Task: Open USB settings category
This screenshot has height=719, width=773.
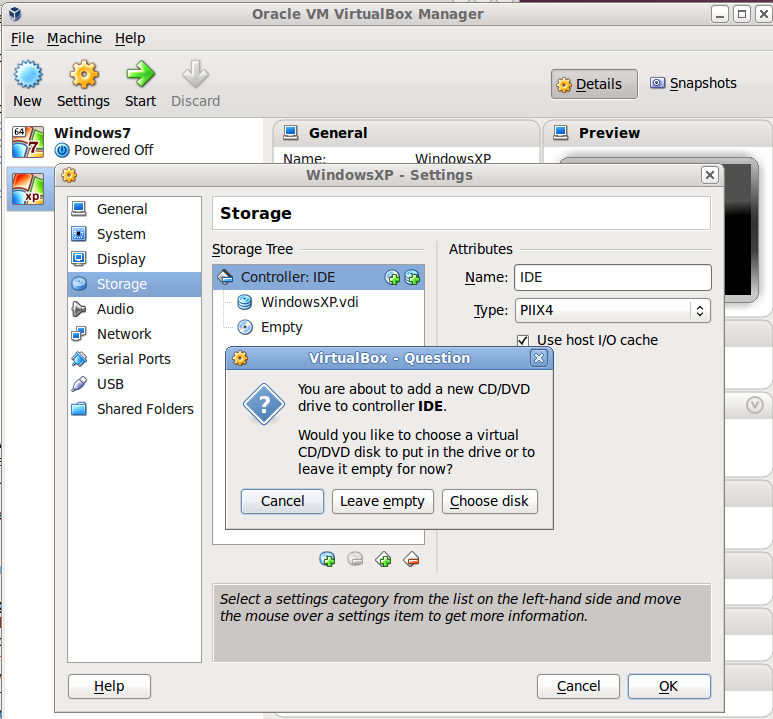Action: click(134, 384)
